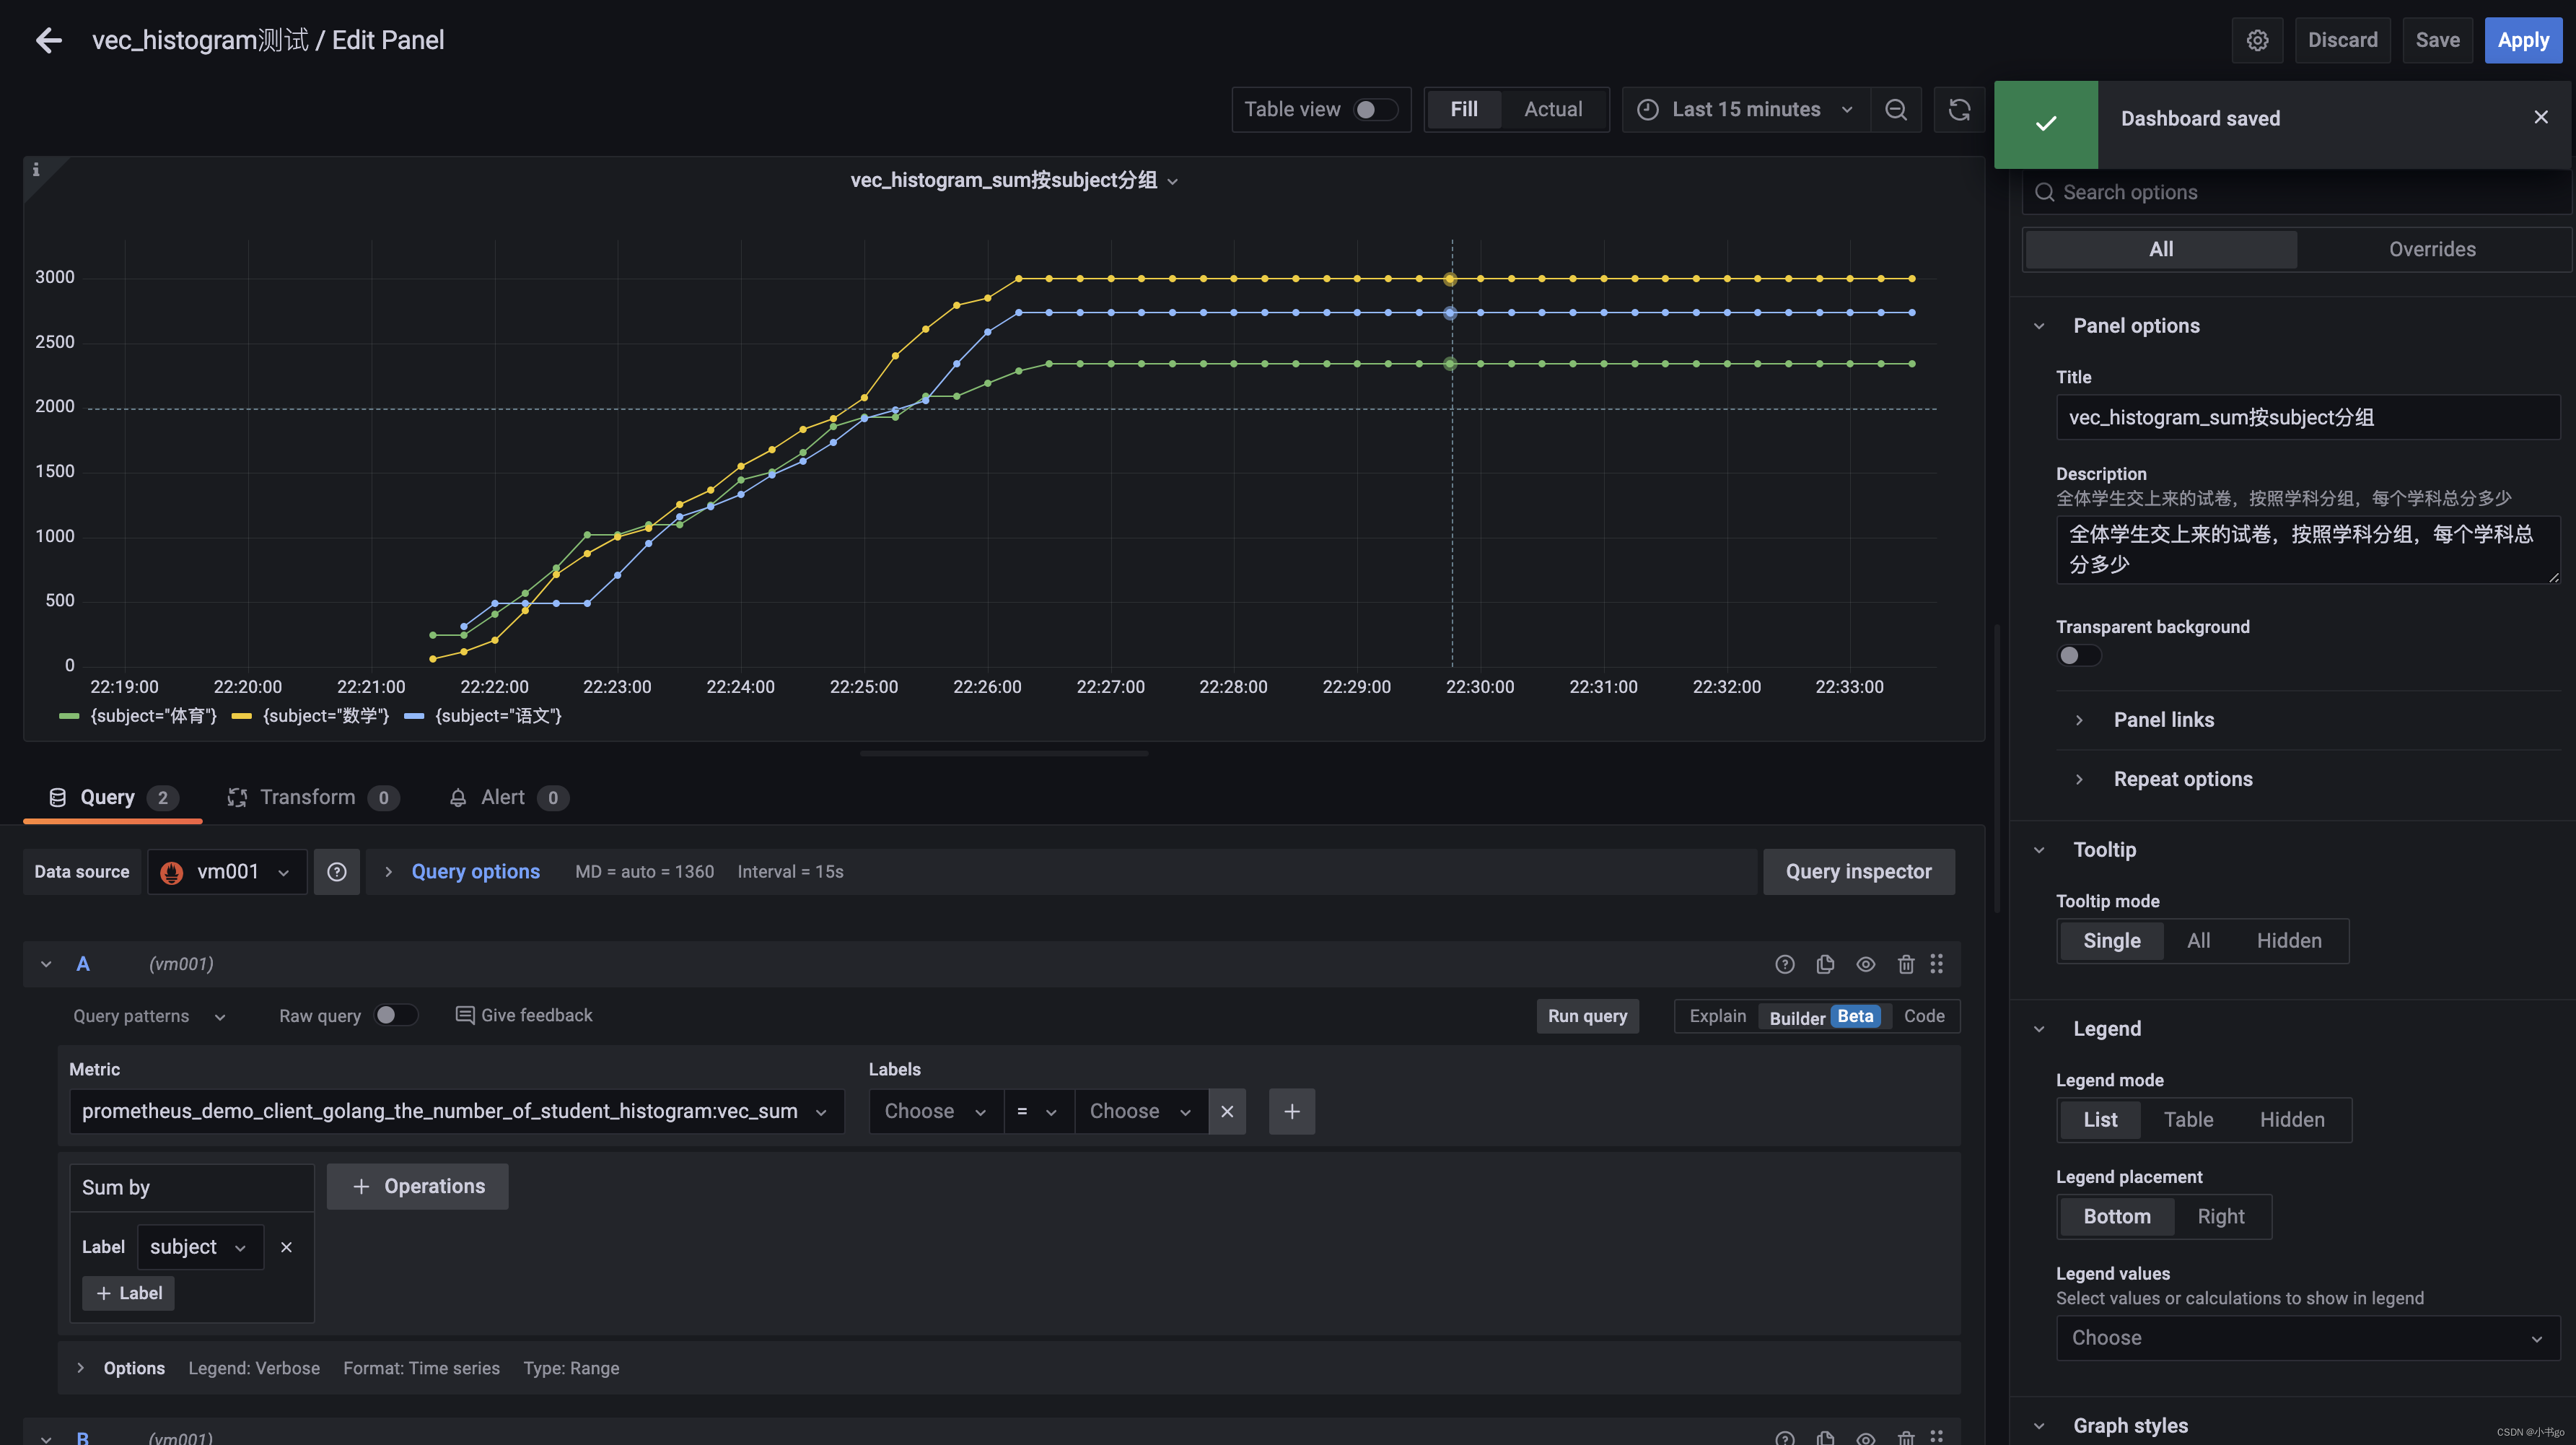Click the yellow 数学 legend color swatch

click(x=241, y=716)
